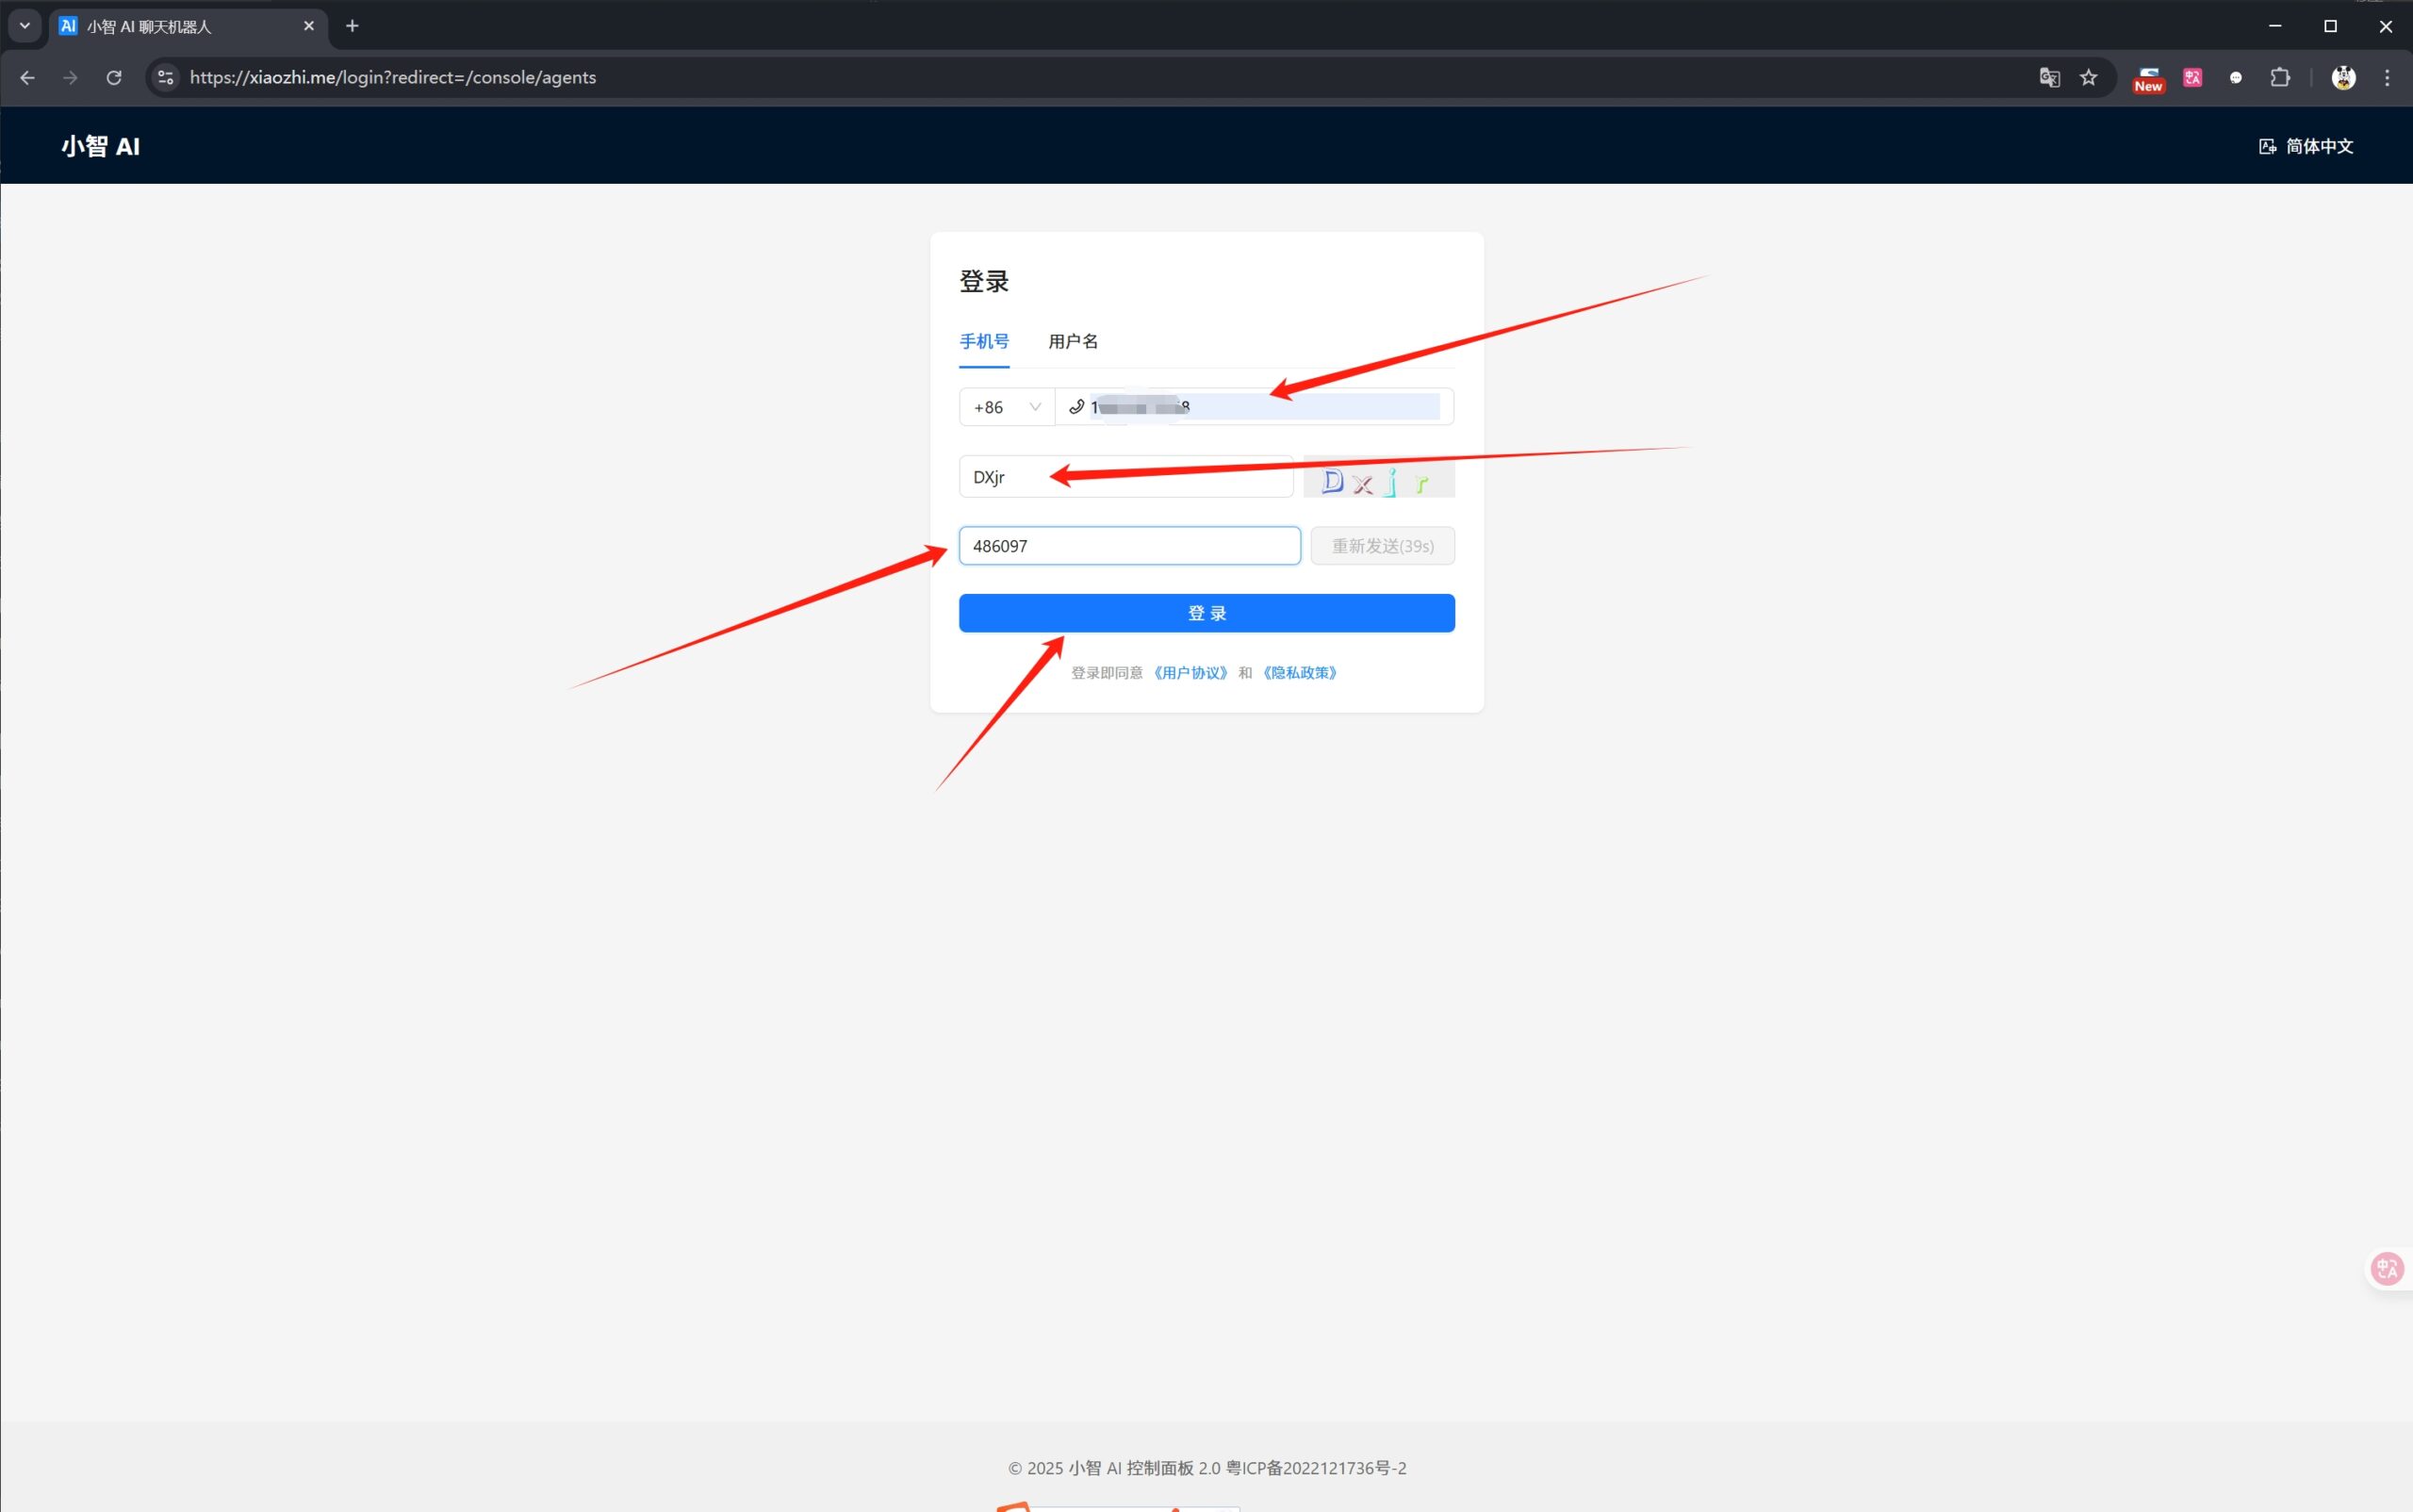Open the 《隐私政策》 link
2413x1512 pixels.
coord(1300,673)
